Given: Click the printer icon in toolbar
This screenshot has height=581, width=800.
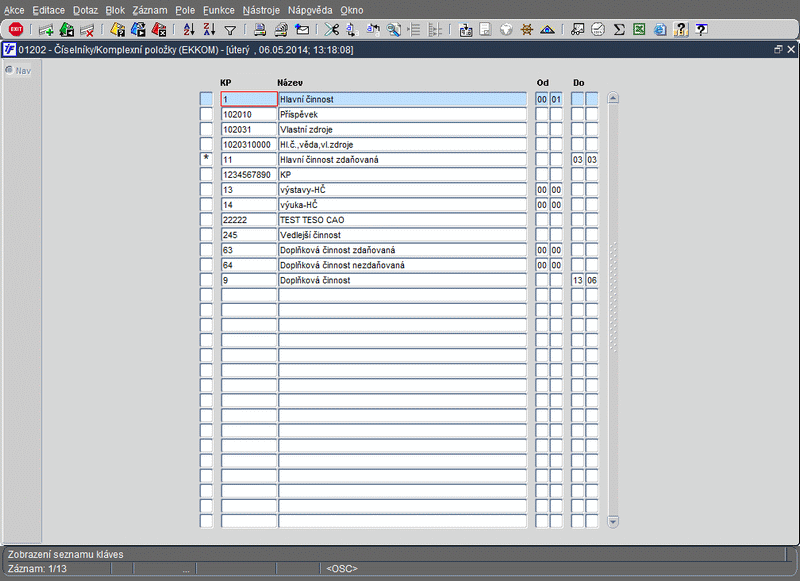Looking at the screenshot, I should click(260, 30).
